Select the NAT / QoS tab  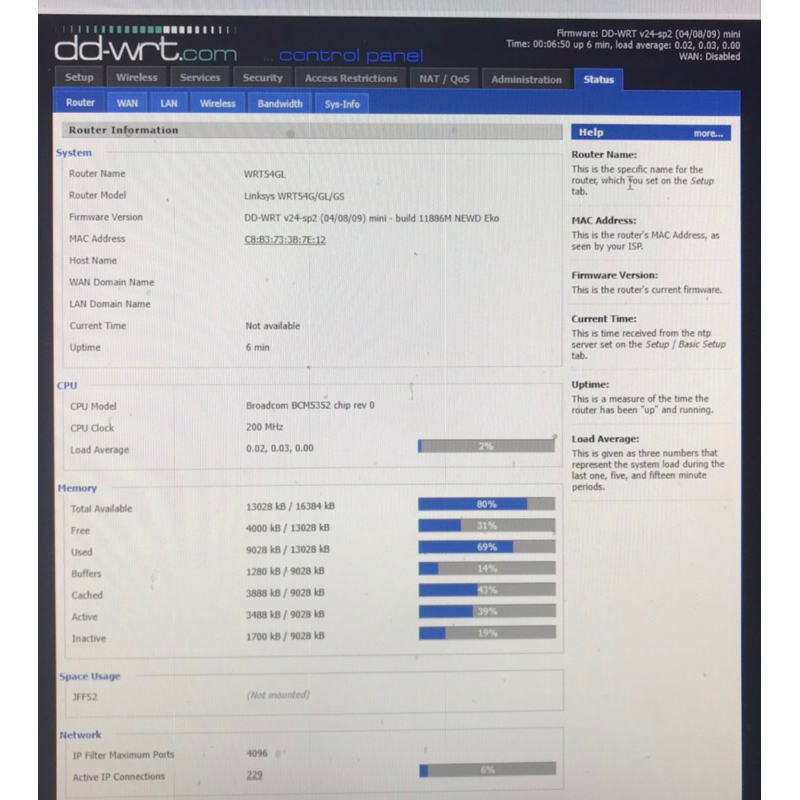click(x=443, y=79)
